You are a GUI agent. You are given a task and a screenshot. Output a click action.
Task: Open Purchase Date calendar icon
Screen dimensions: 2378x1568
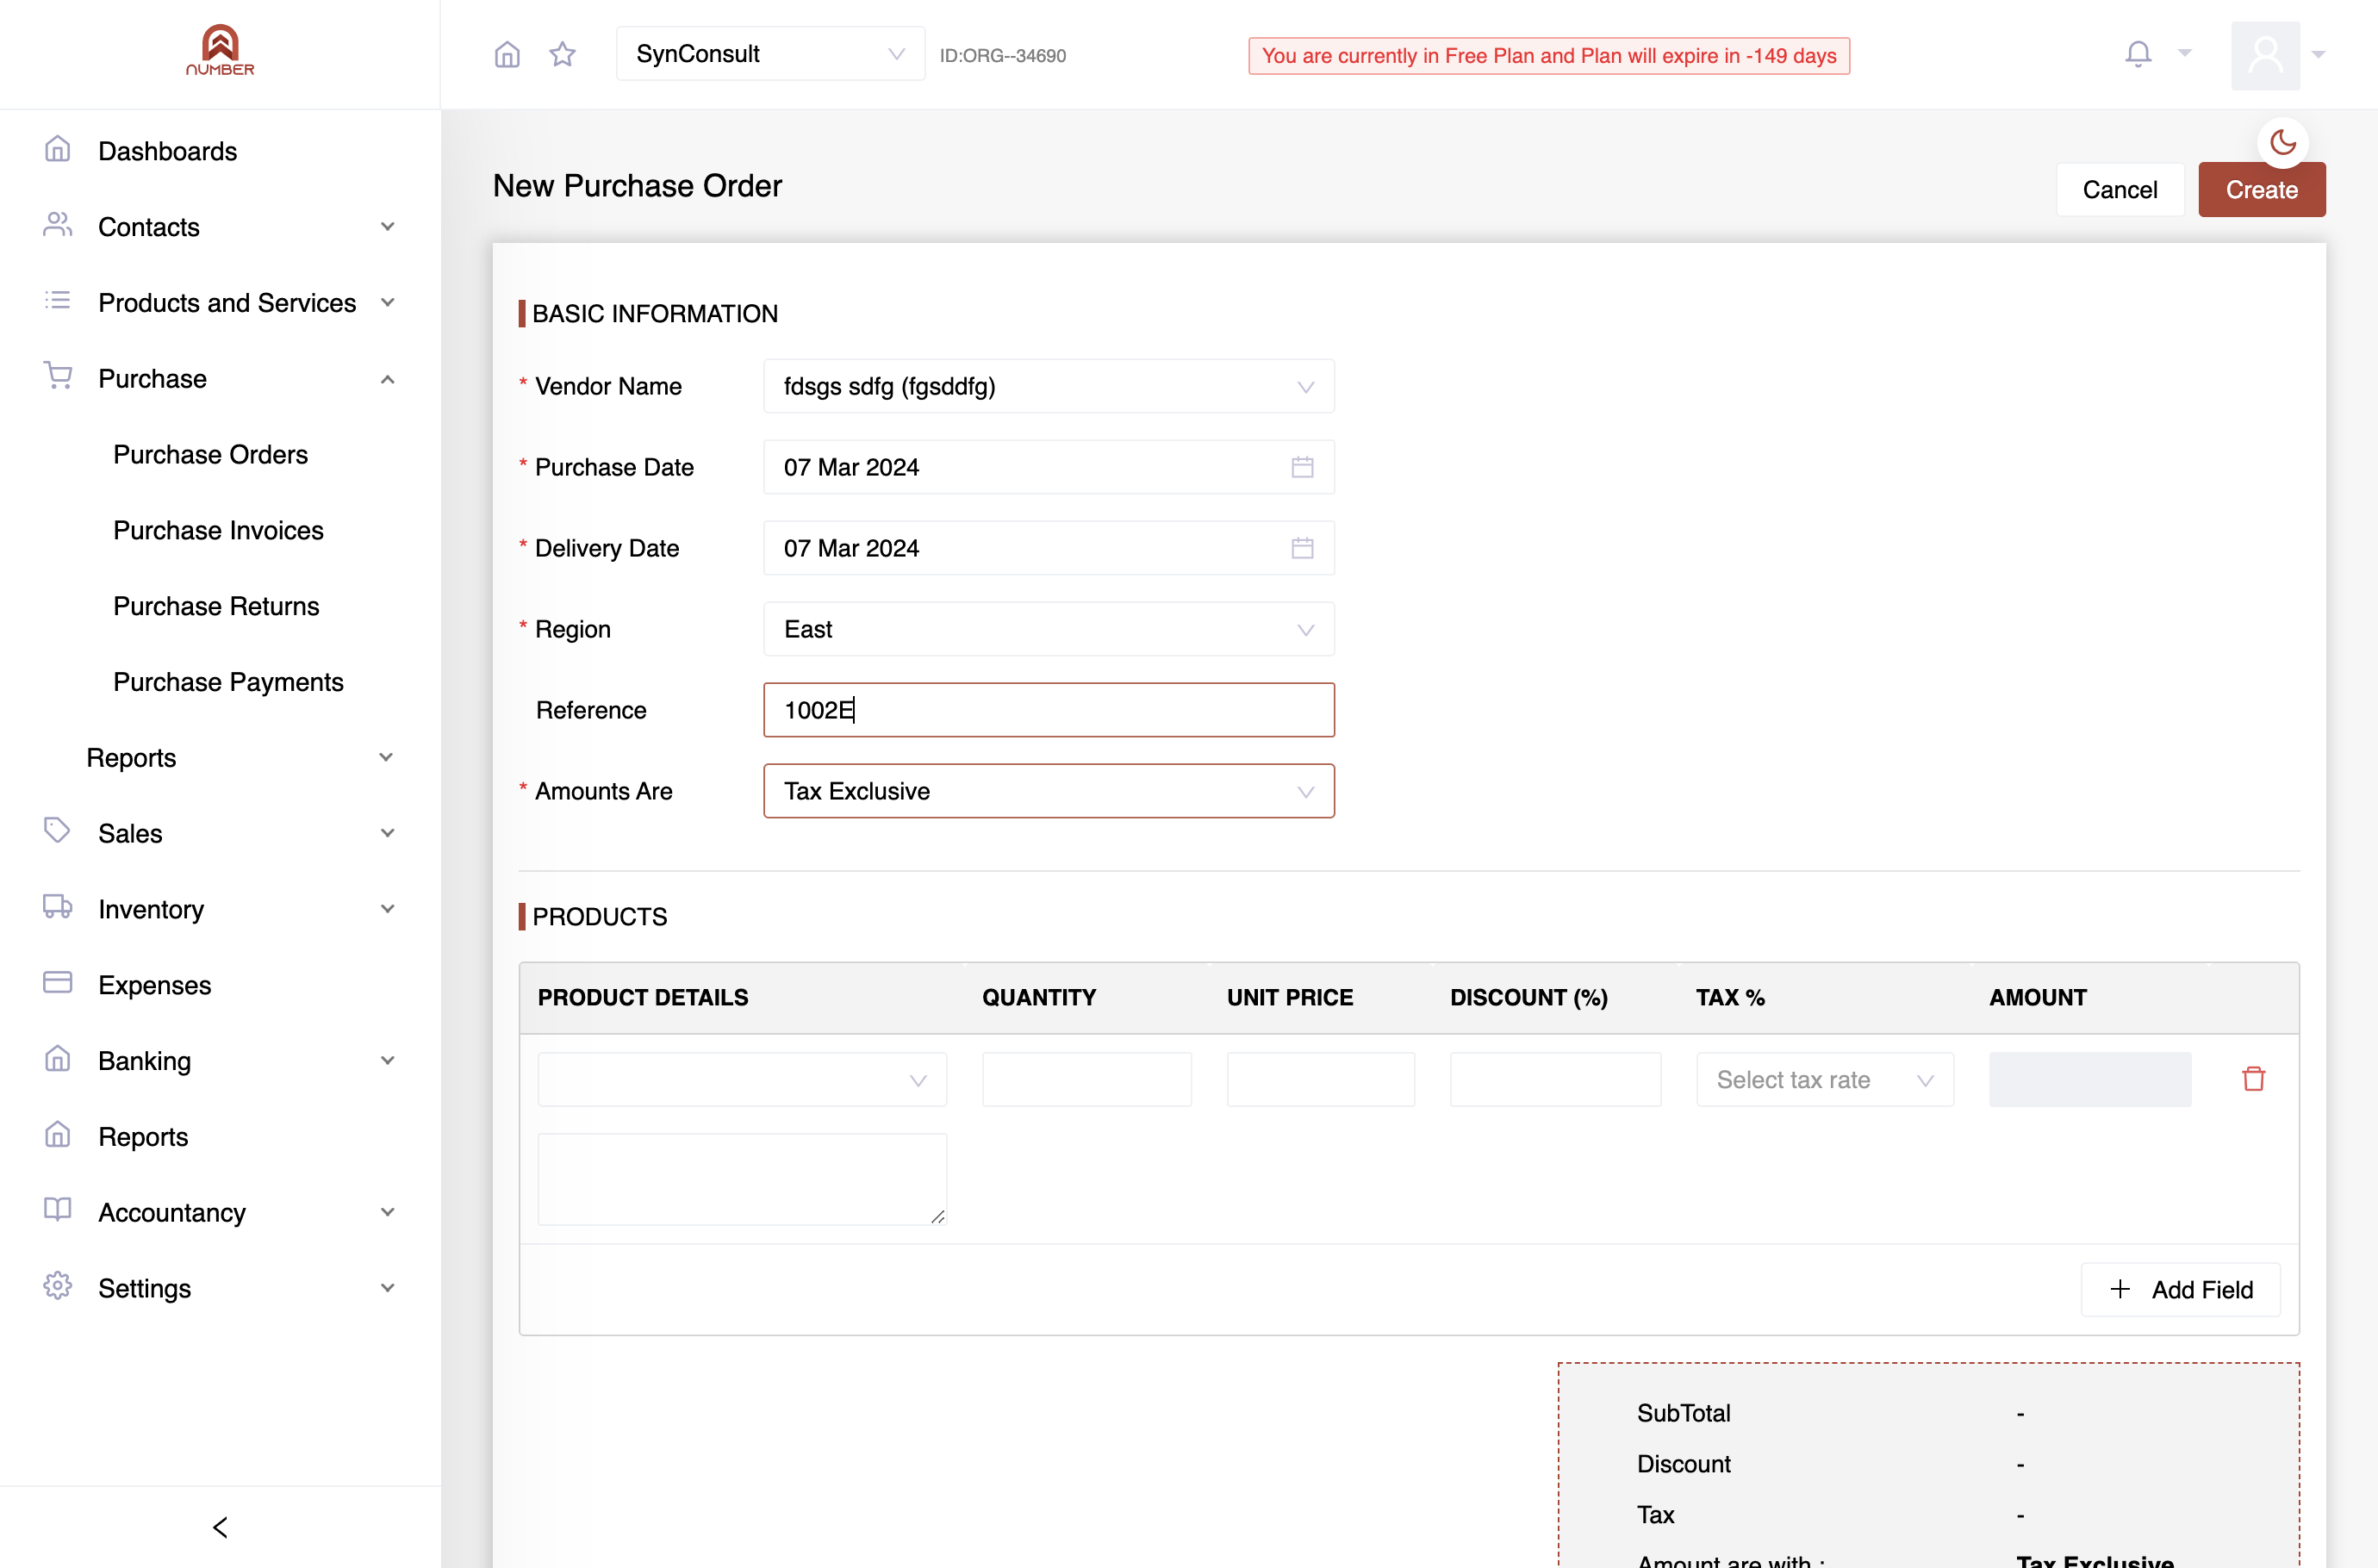[1302, 467]
